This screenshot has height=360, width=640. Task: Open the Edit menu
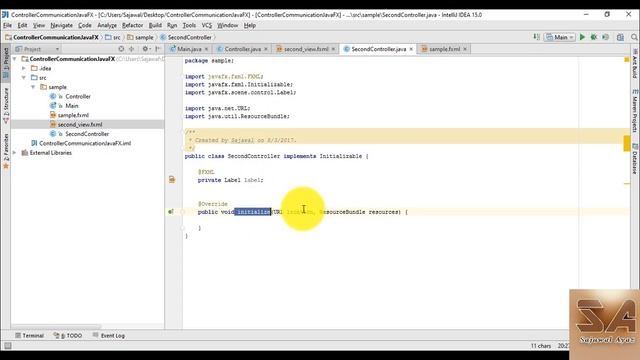coord(22,25)
